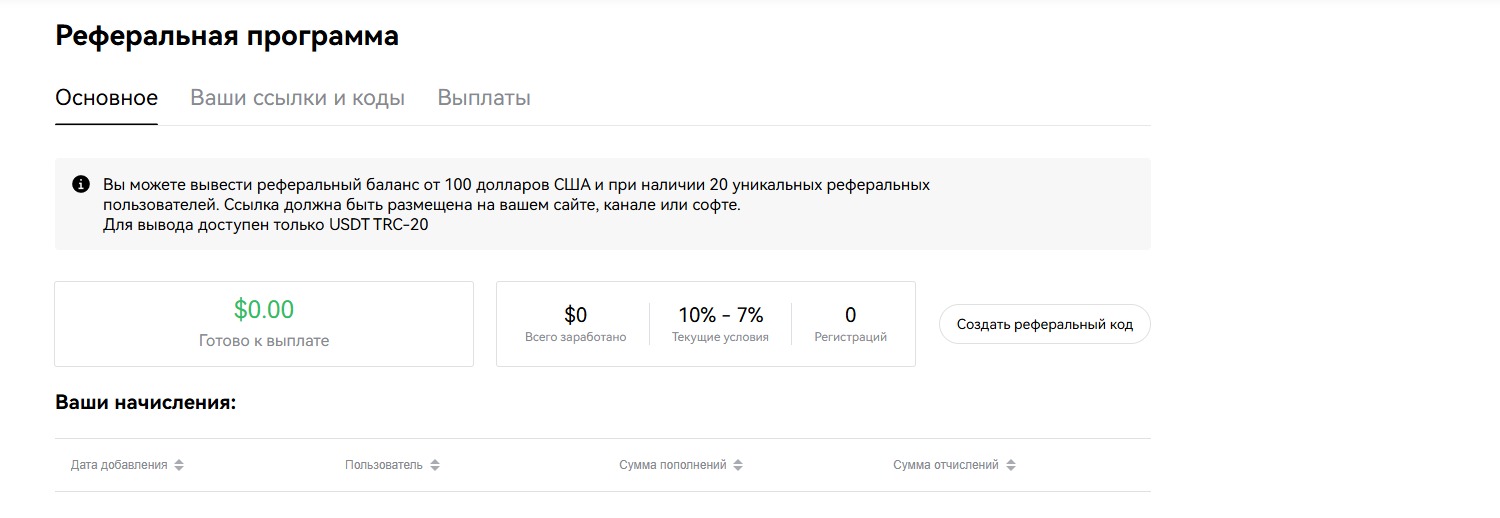Click the Регистраций counter
This screenshot has width=1500, height=518.
coord(851,324)
